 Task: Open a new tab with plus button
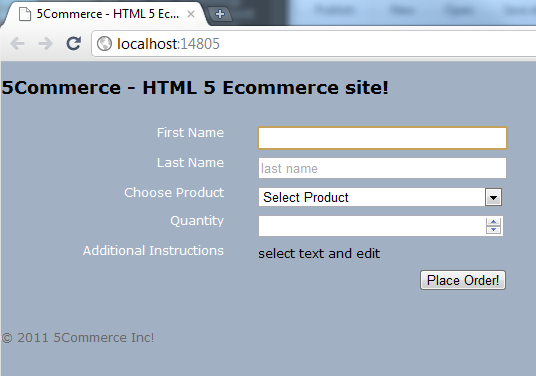tap(220, 14)
